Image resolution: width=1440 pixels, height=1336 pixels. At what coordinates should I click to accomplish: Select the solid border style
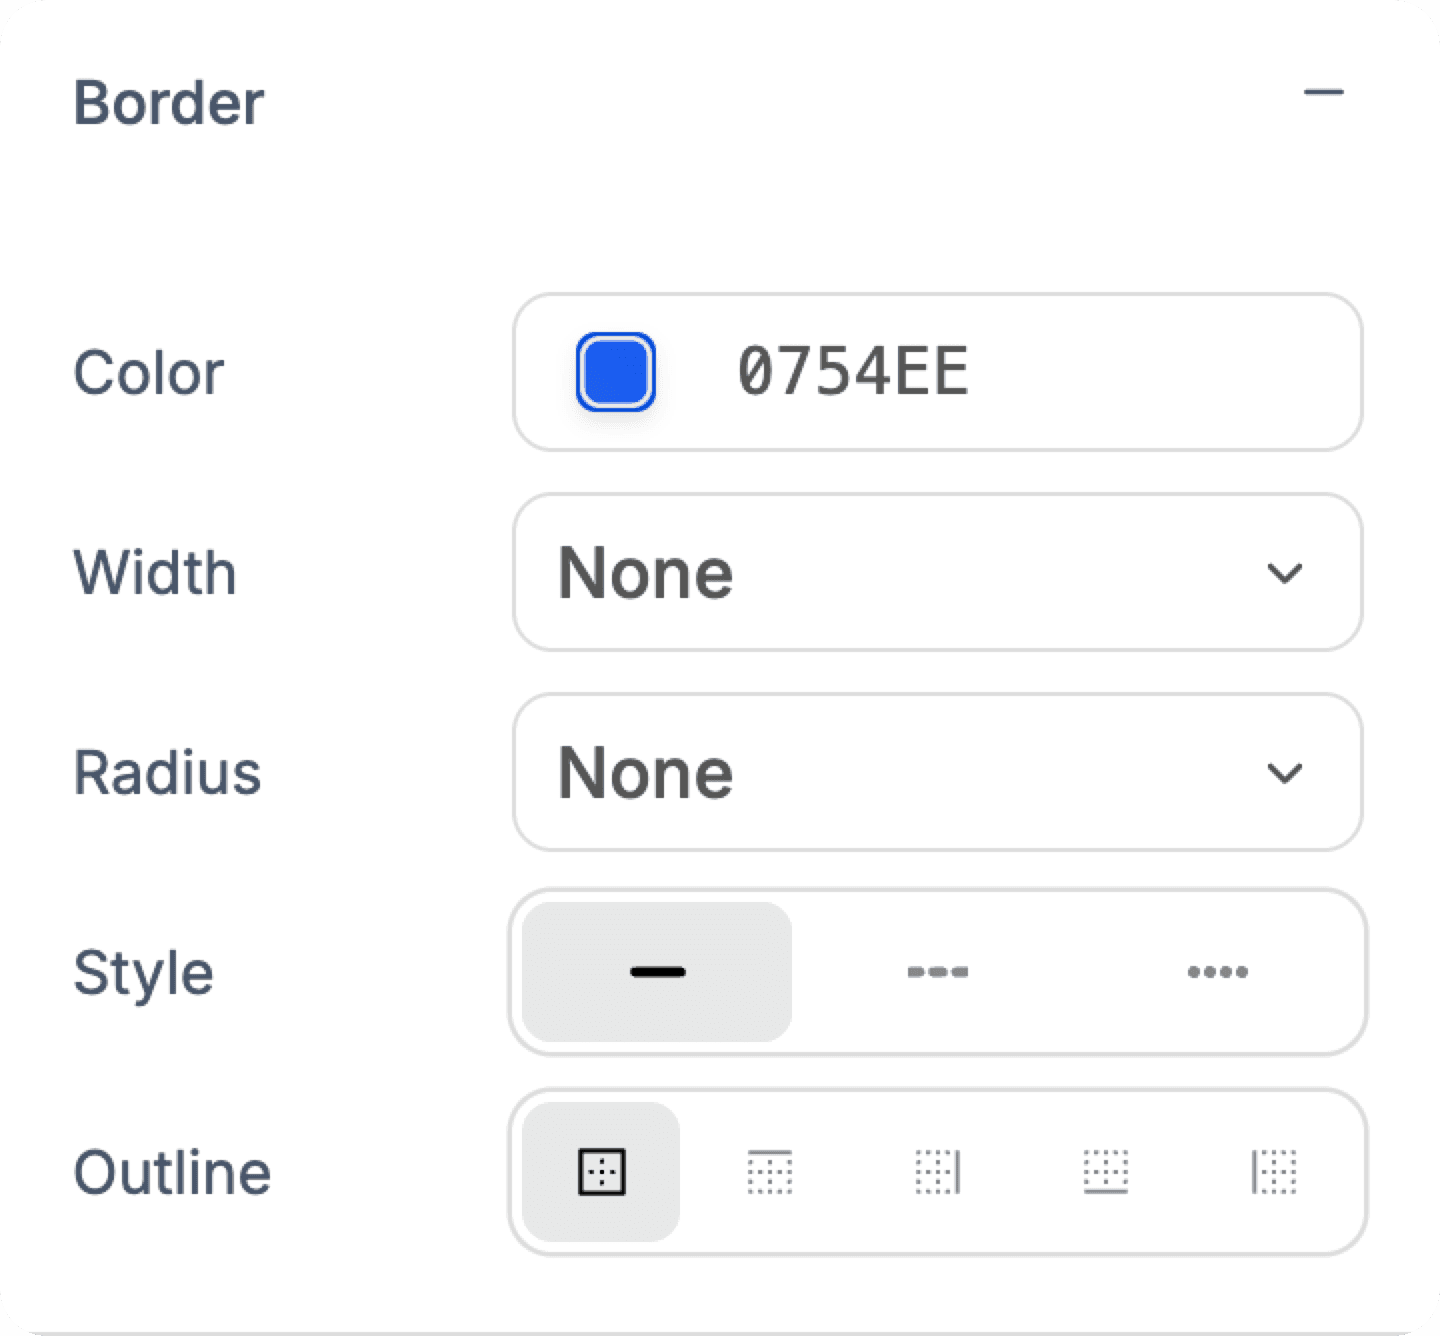click(x=654, y=971)
